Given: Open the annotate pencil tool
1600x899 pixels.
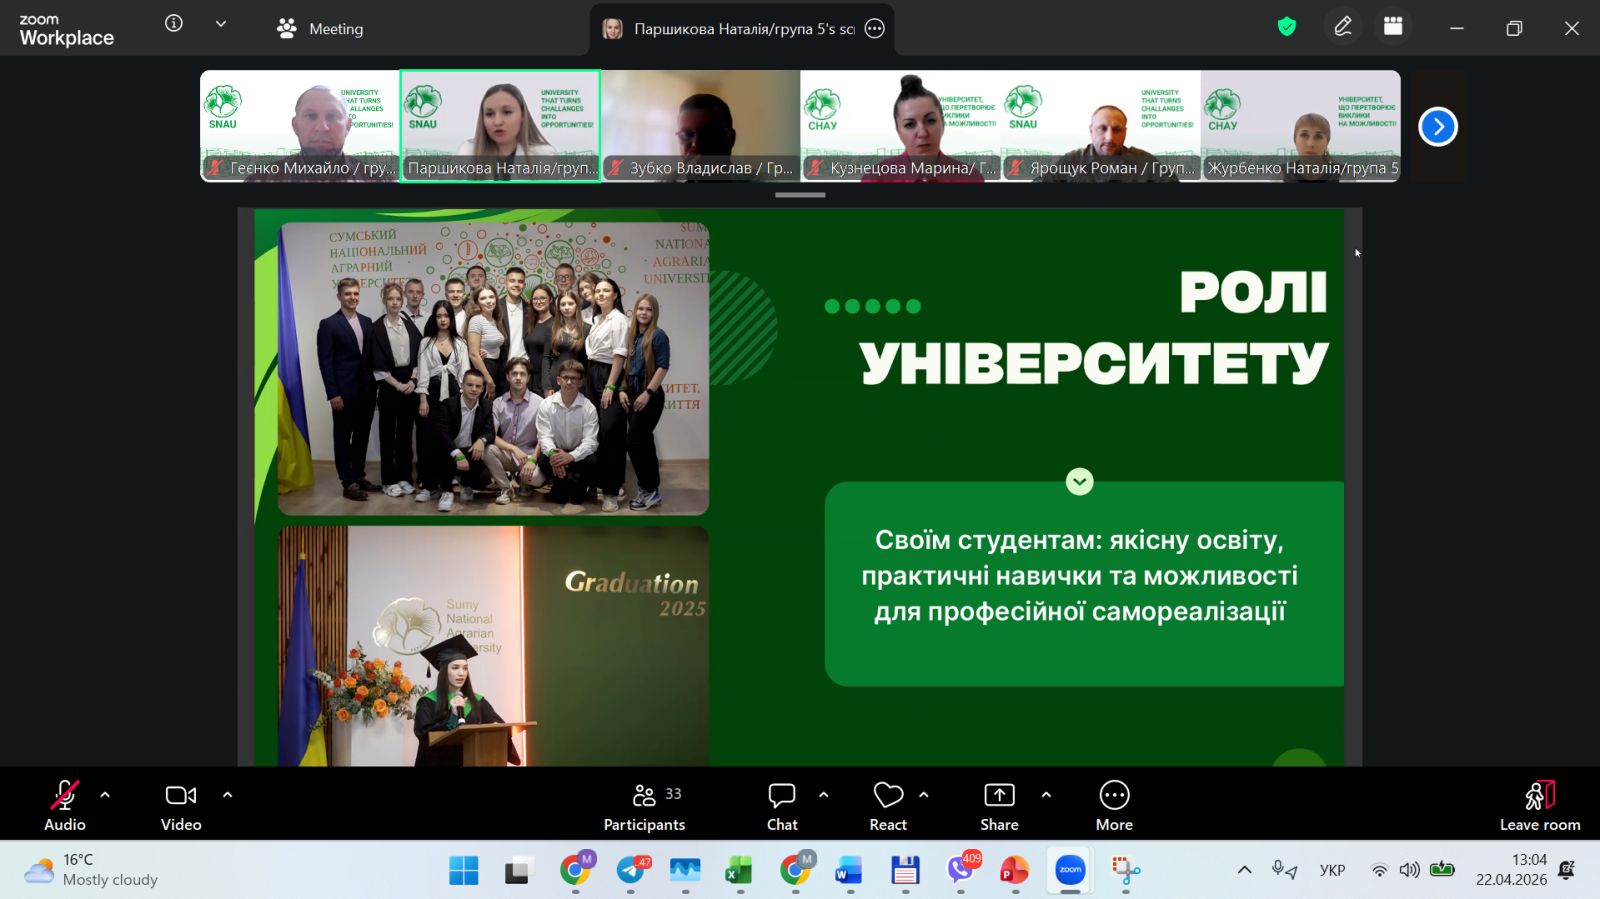Looking at the screenshot, I should click(x=1343, y=27).
